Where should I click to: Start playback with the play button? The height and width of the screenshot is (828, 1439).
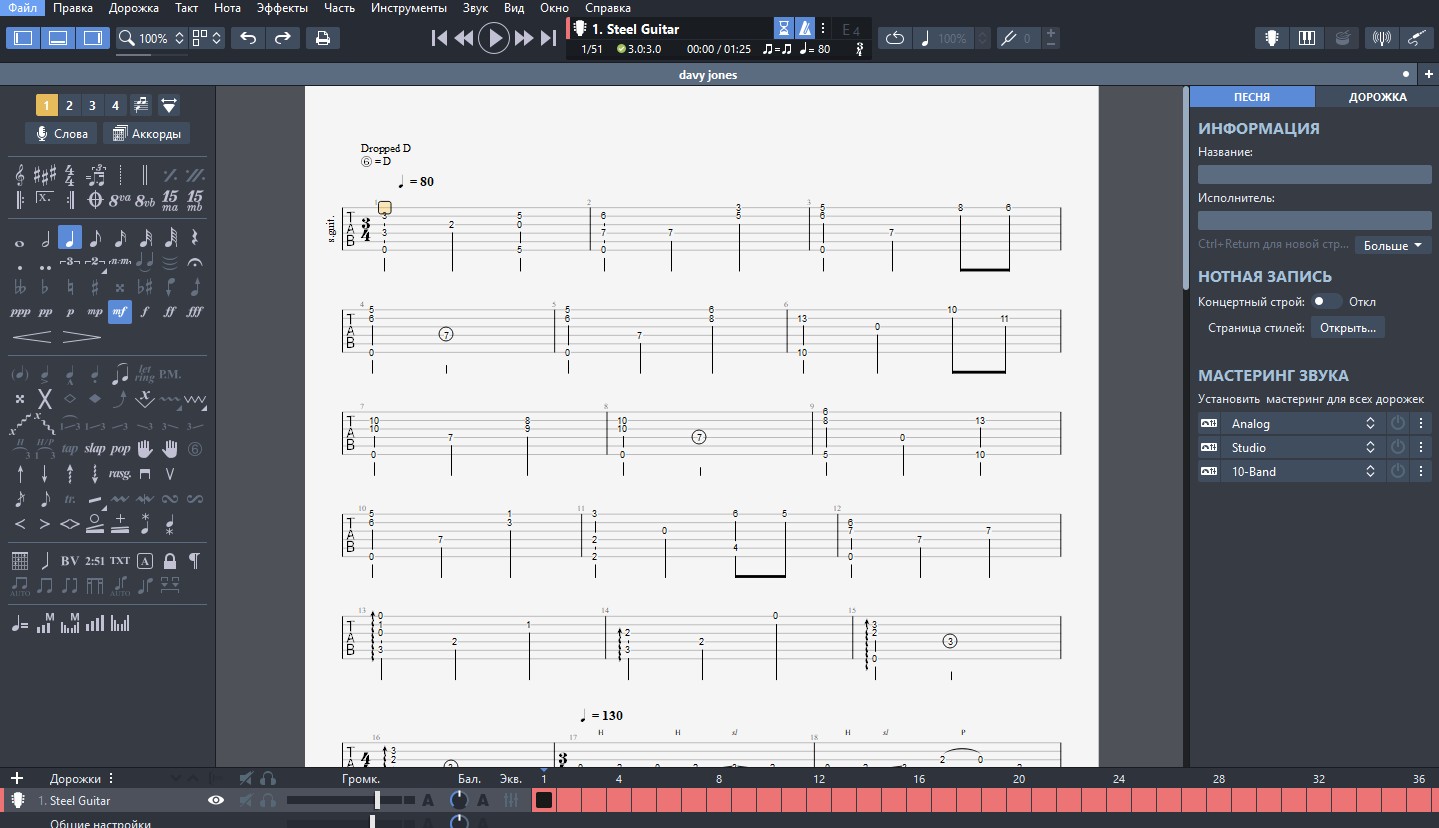click(494, 38)
